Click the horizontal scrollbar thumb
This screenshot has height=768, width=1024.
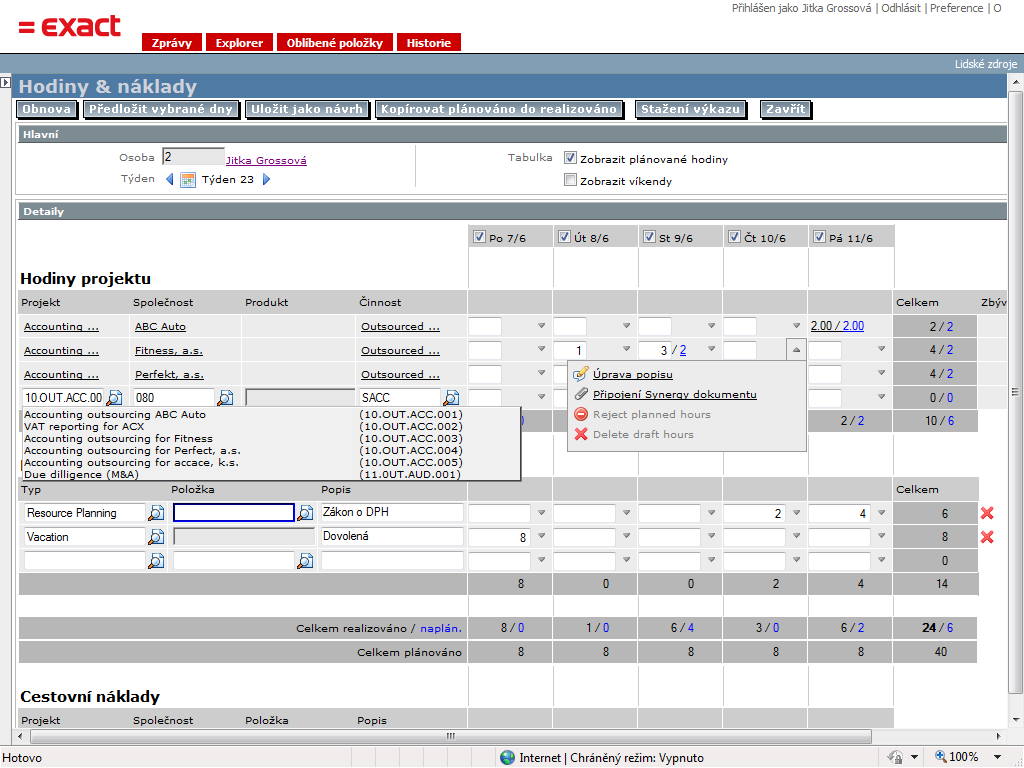[x=451, y=736]
